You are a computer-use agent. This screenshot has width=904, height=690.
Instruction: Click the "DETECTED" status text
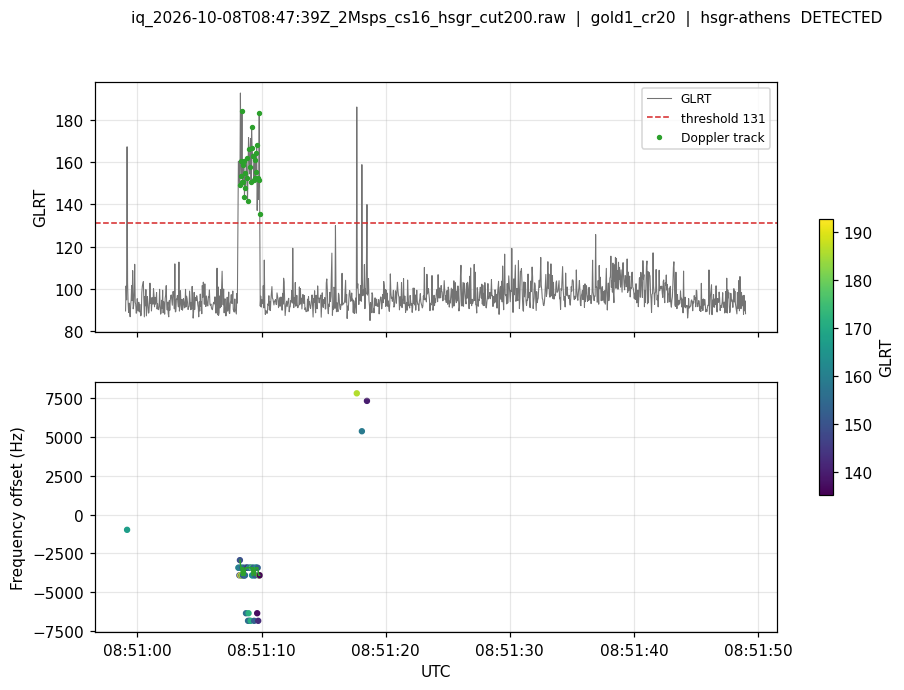point(841,18)
